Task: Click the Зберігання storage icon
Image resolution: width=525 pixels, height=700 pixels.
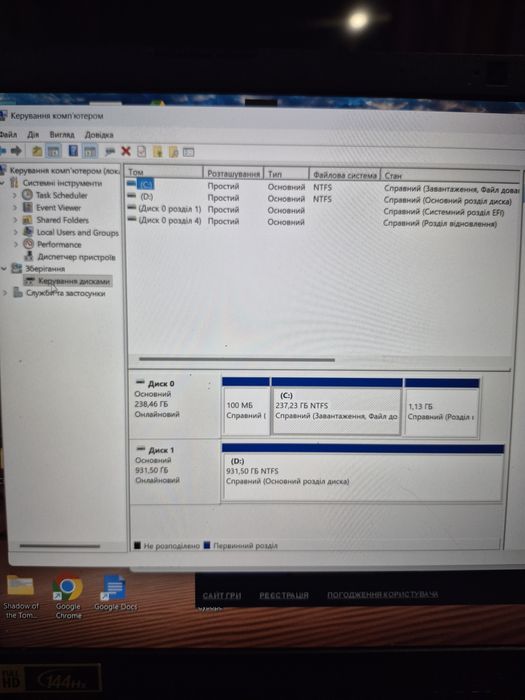Action: pyautogui.click(x=17, y=268)
